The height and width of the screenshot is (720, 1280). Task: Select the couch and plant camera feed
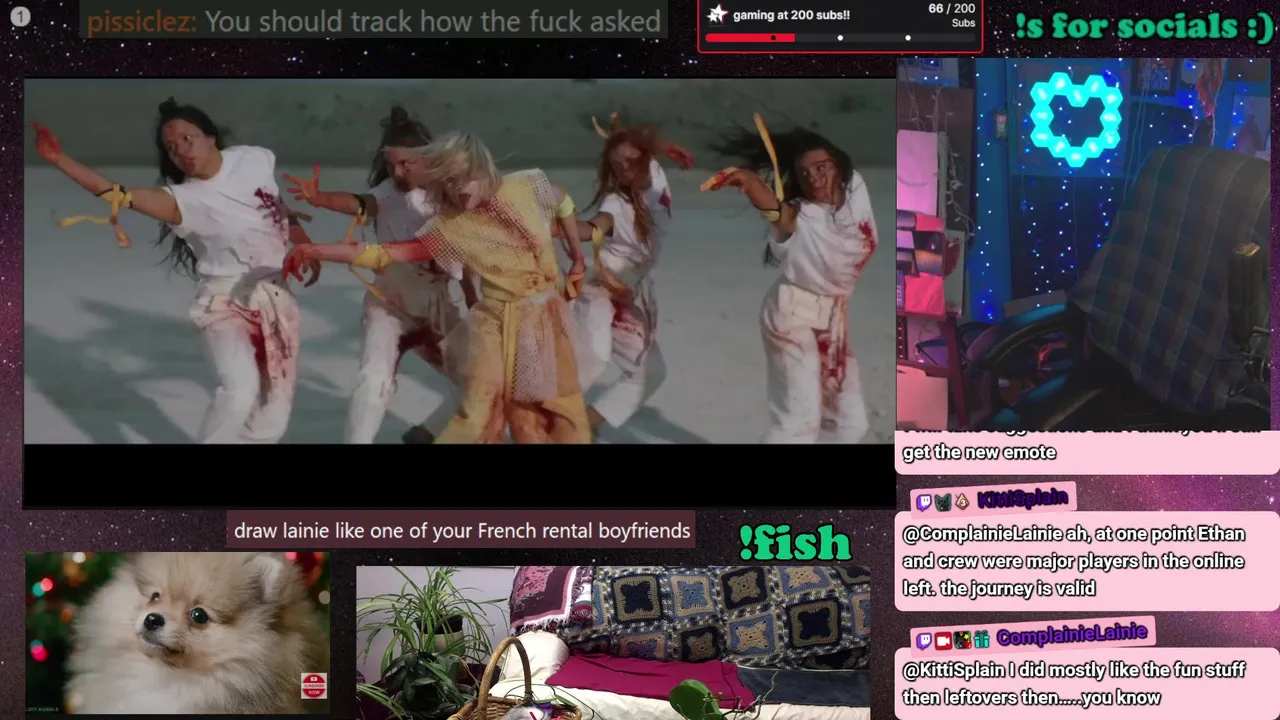click(613, 643)
